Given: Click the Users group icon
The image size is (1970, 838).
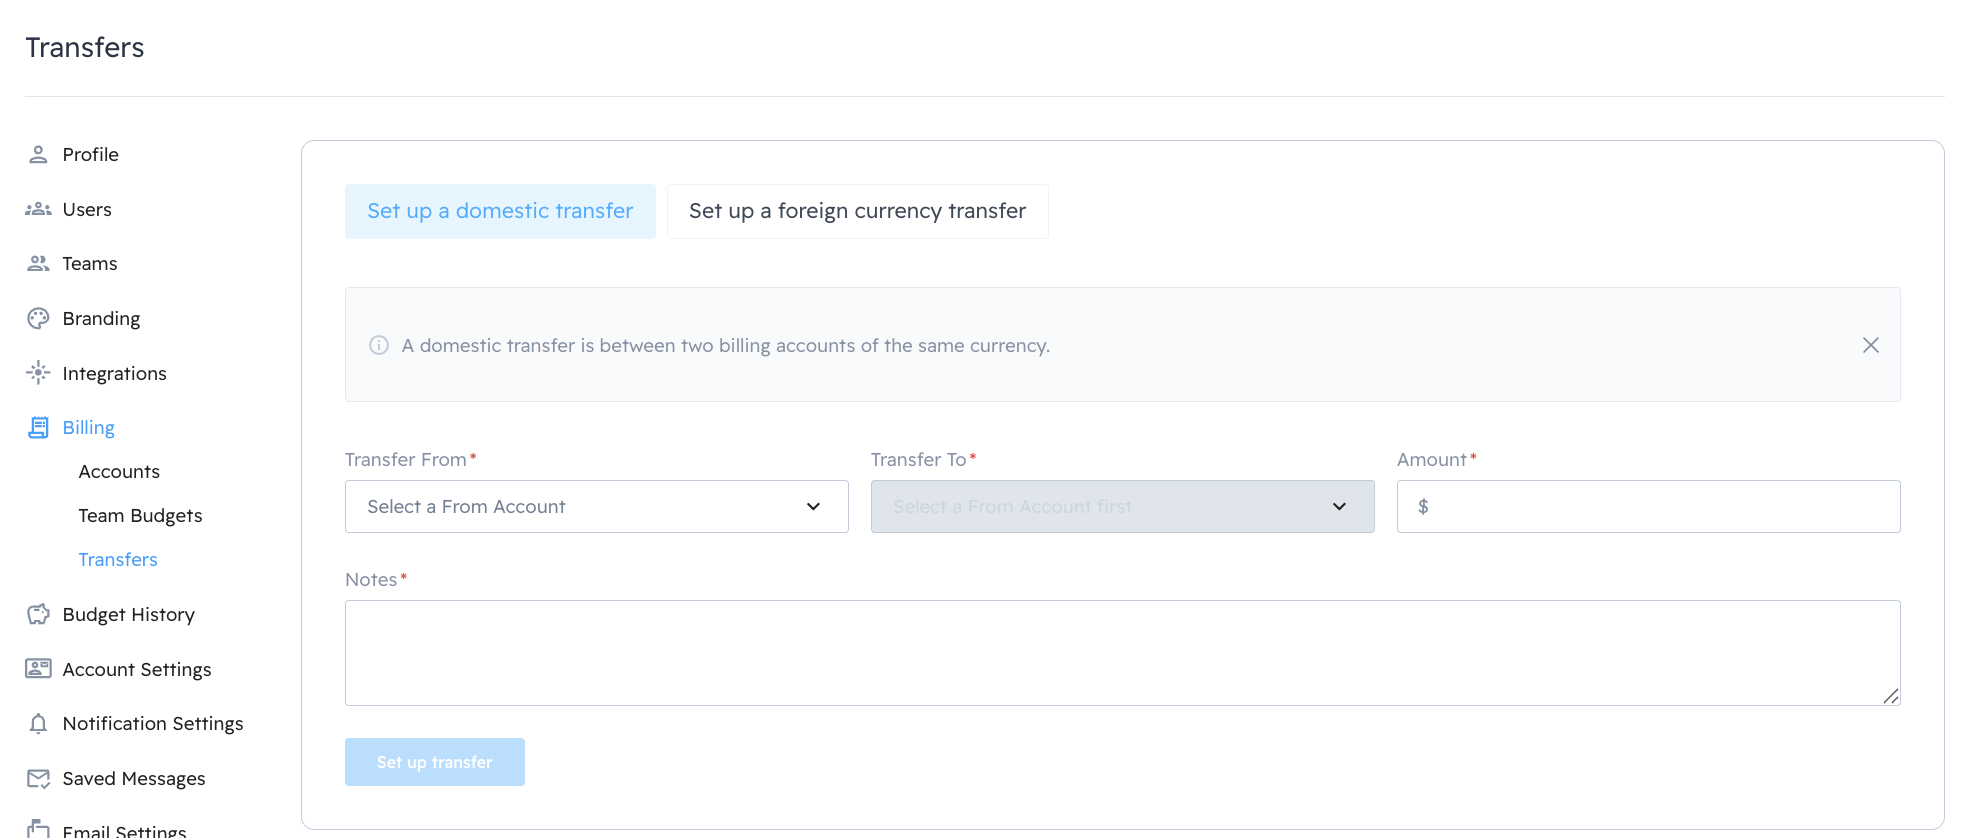Looking at the screenshot, I should (x=38, y=209).
